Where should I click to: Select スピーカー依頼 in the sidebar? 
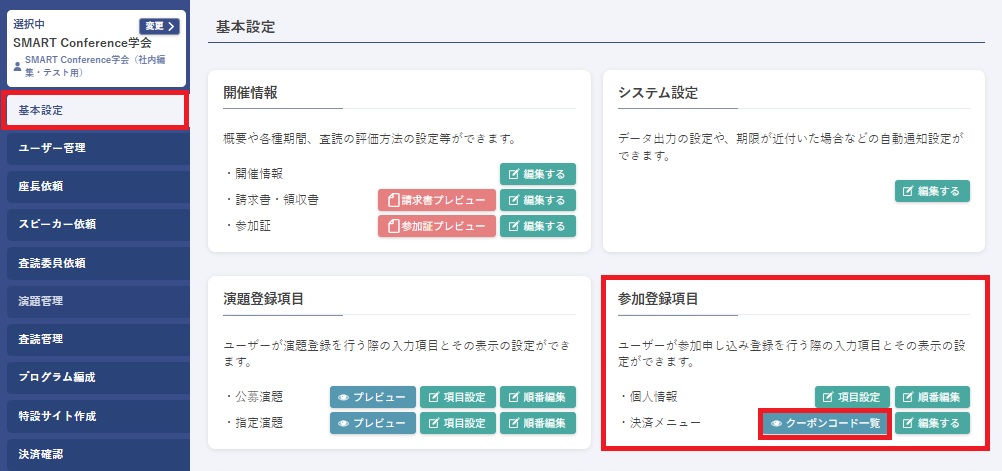pos(94,224)
